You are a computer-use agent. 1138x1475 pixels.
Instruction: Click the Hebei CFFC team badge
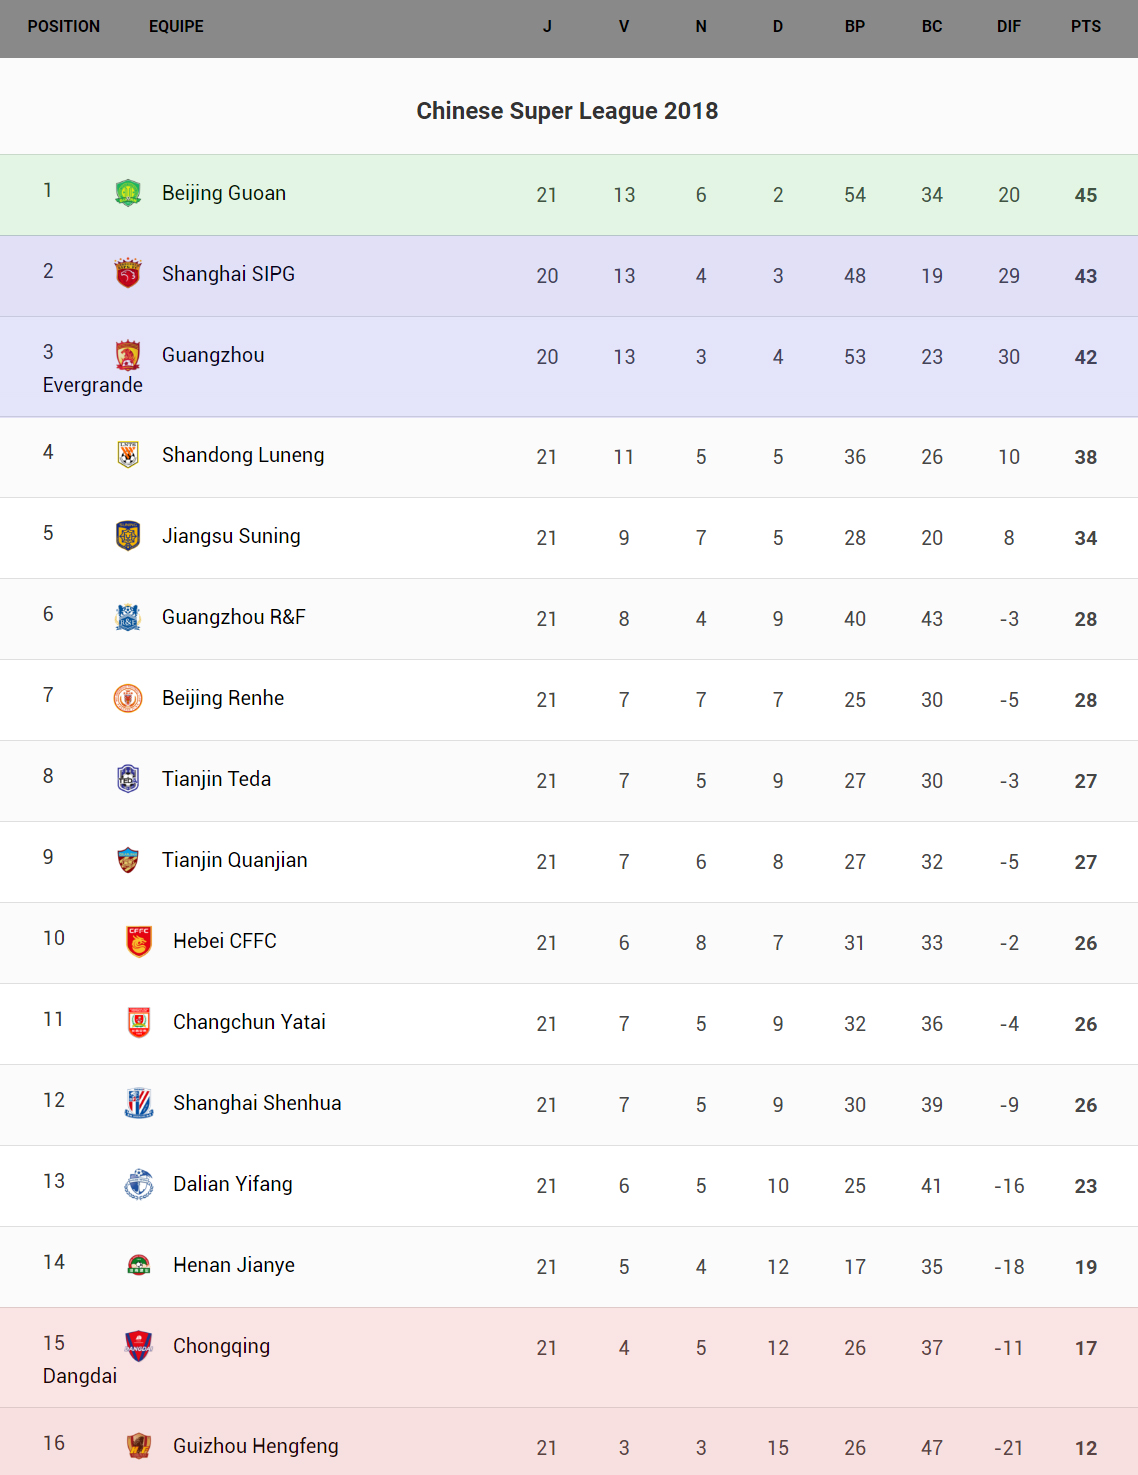[x=139, y=941]
